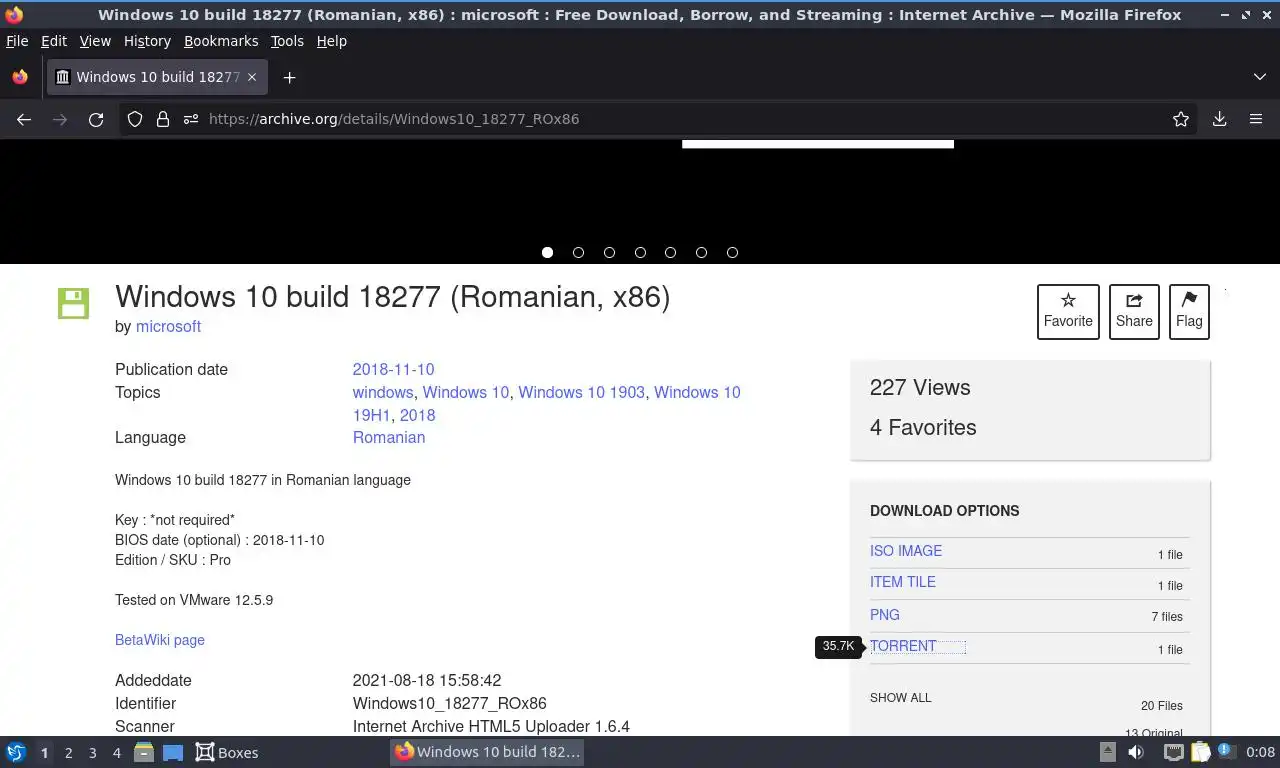
Task: Share this archive item
Action: (x=1134, y=311)
